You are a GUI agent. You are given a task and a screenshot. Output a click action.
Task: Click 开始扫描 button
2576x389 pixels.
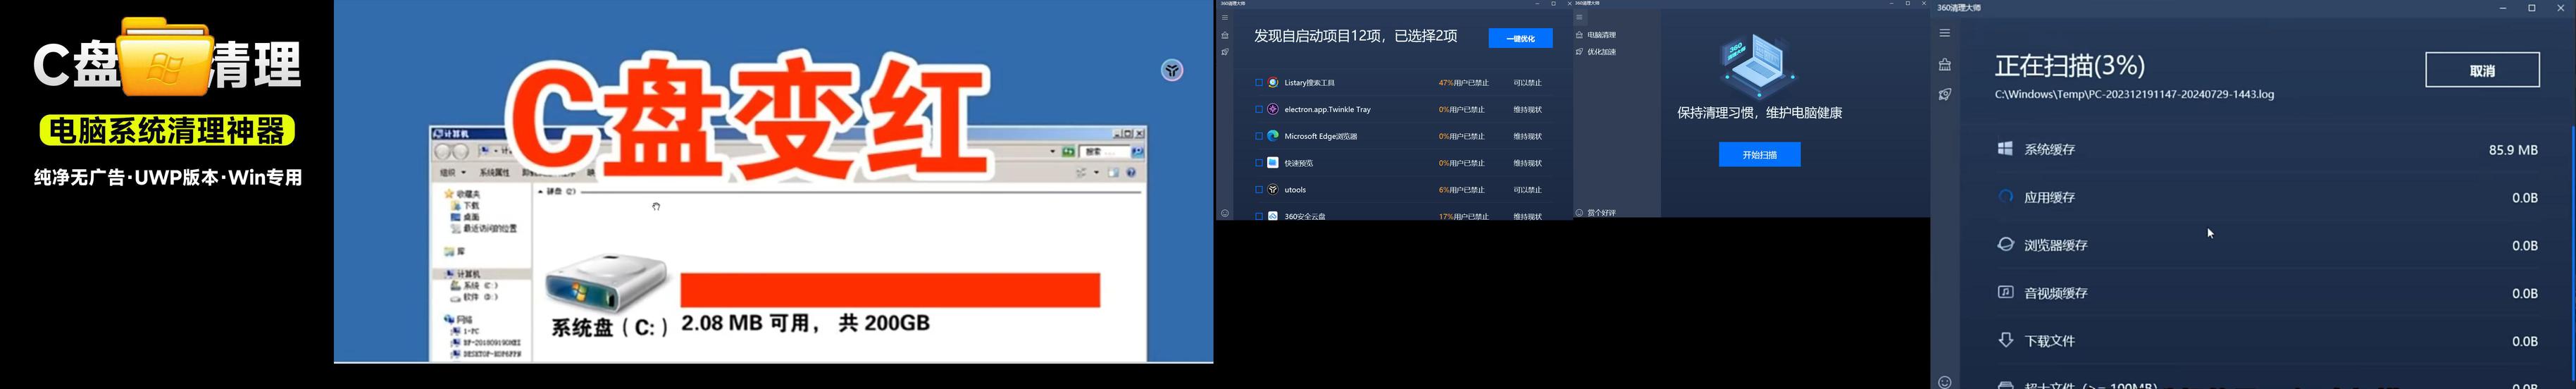(1759, 155)
